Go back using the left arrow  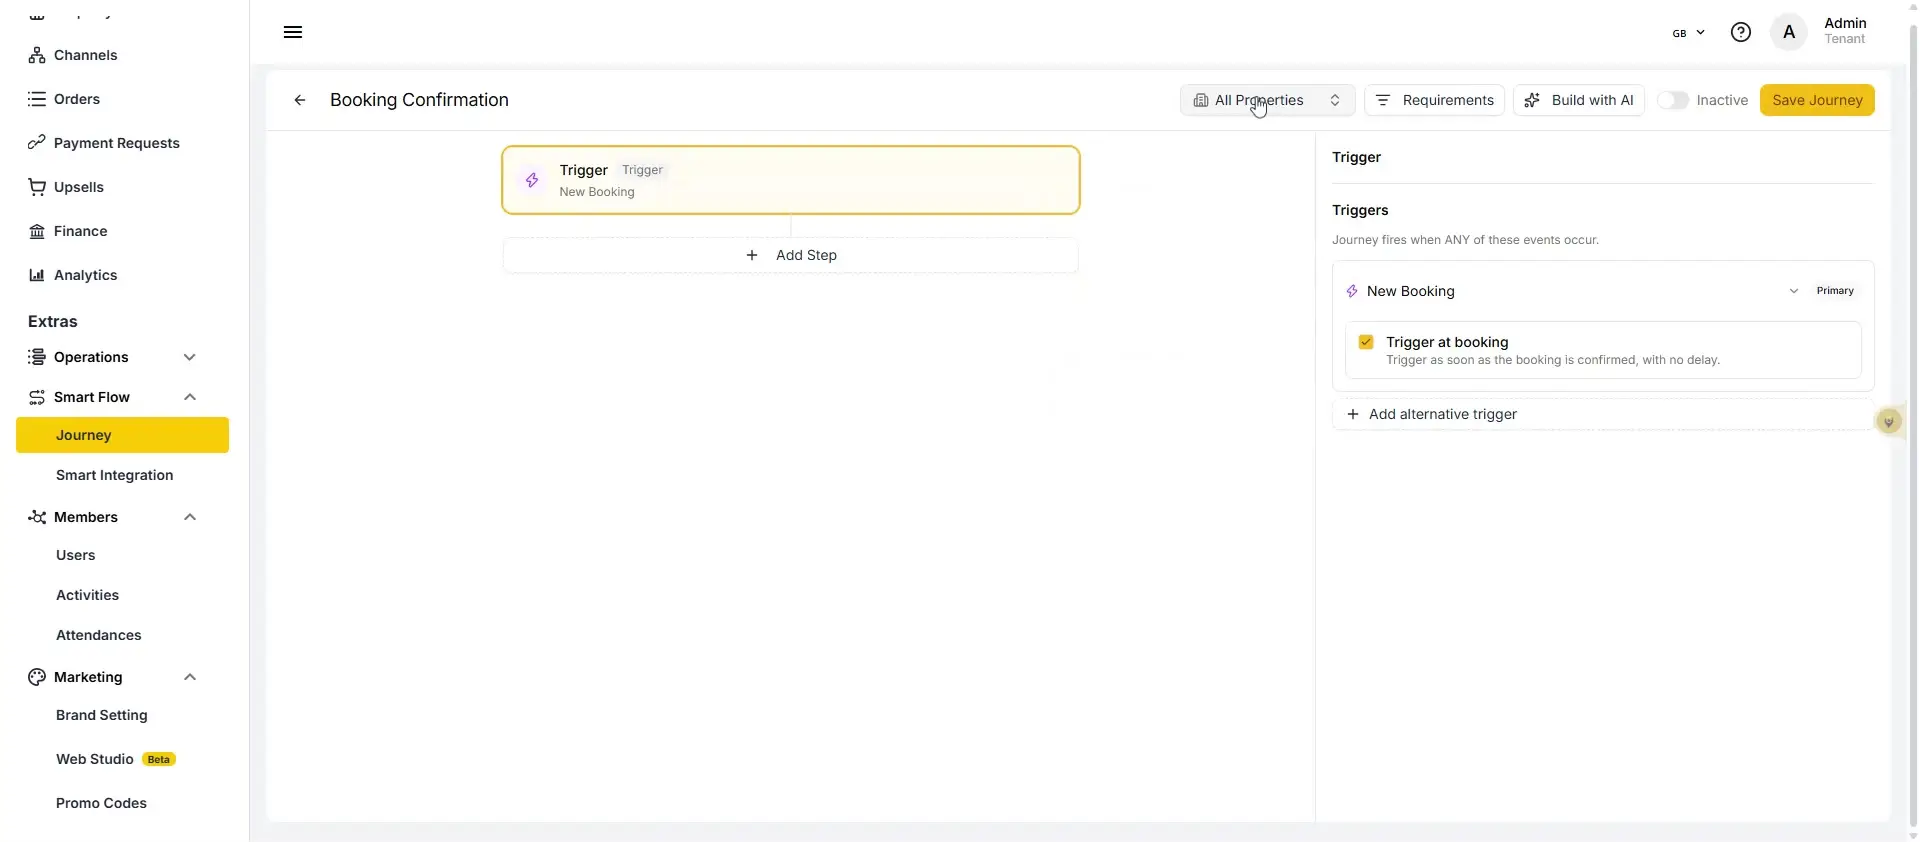coord(300,100)
